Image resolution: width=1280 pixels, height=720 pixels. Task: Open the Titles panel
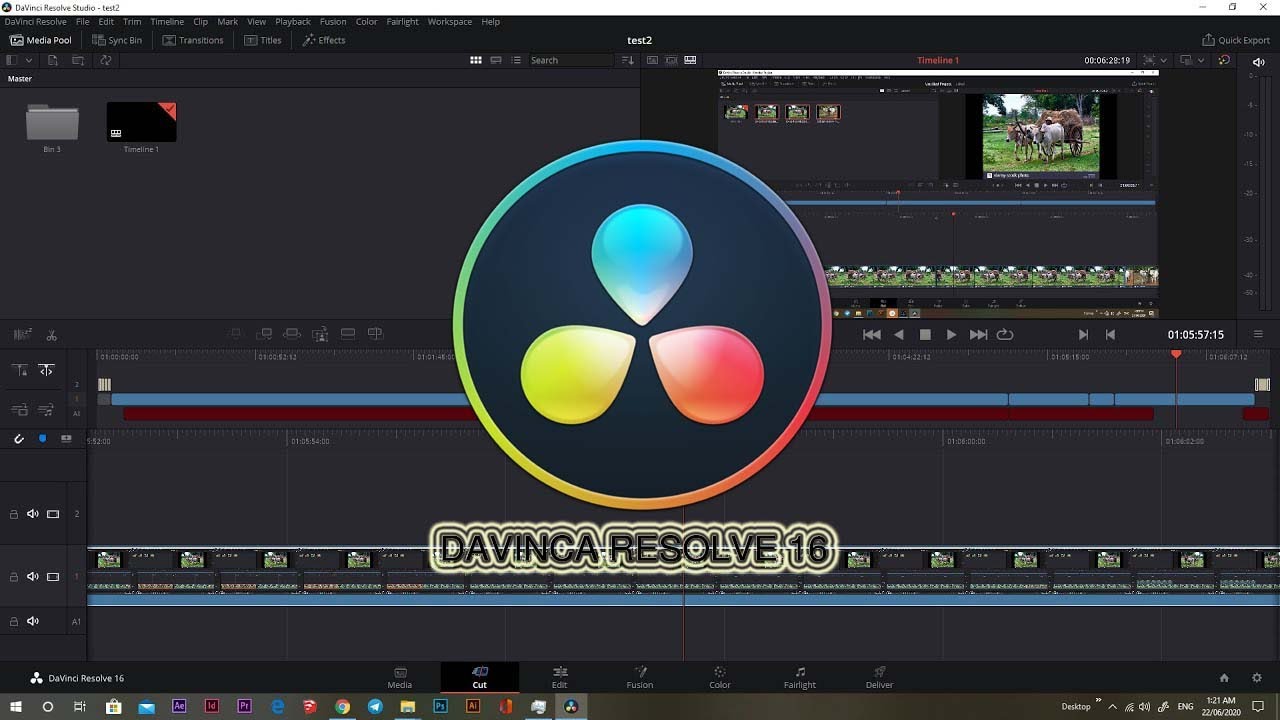(263, 40)
